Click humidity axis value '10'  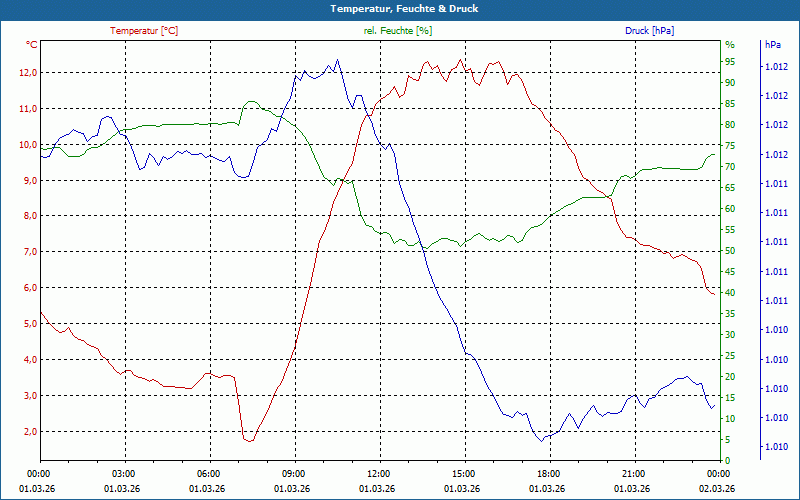point(730,418)
